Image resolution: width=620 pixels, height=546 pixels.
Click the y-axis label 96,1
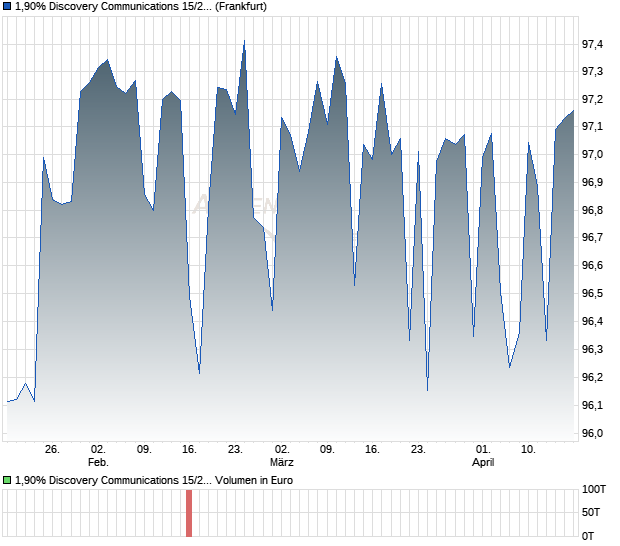[x=592, y=406]
